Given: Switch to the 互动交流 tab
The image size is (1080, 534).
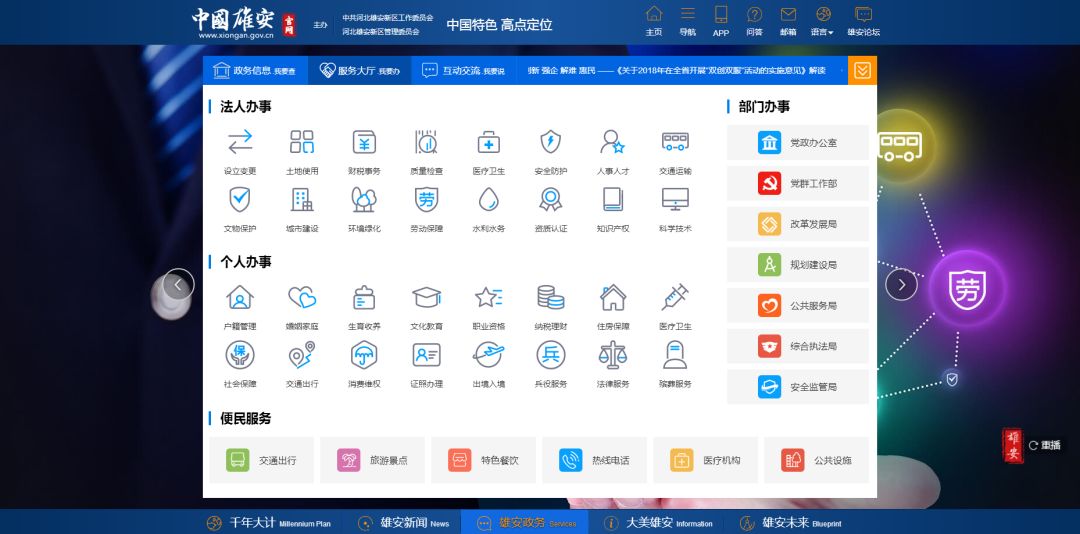Looking at the screenshot, I should [x=464, y=70].
